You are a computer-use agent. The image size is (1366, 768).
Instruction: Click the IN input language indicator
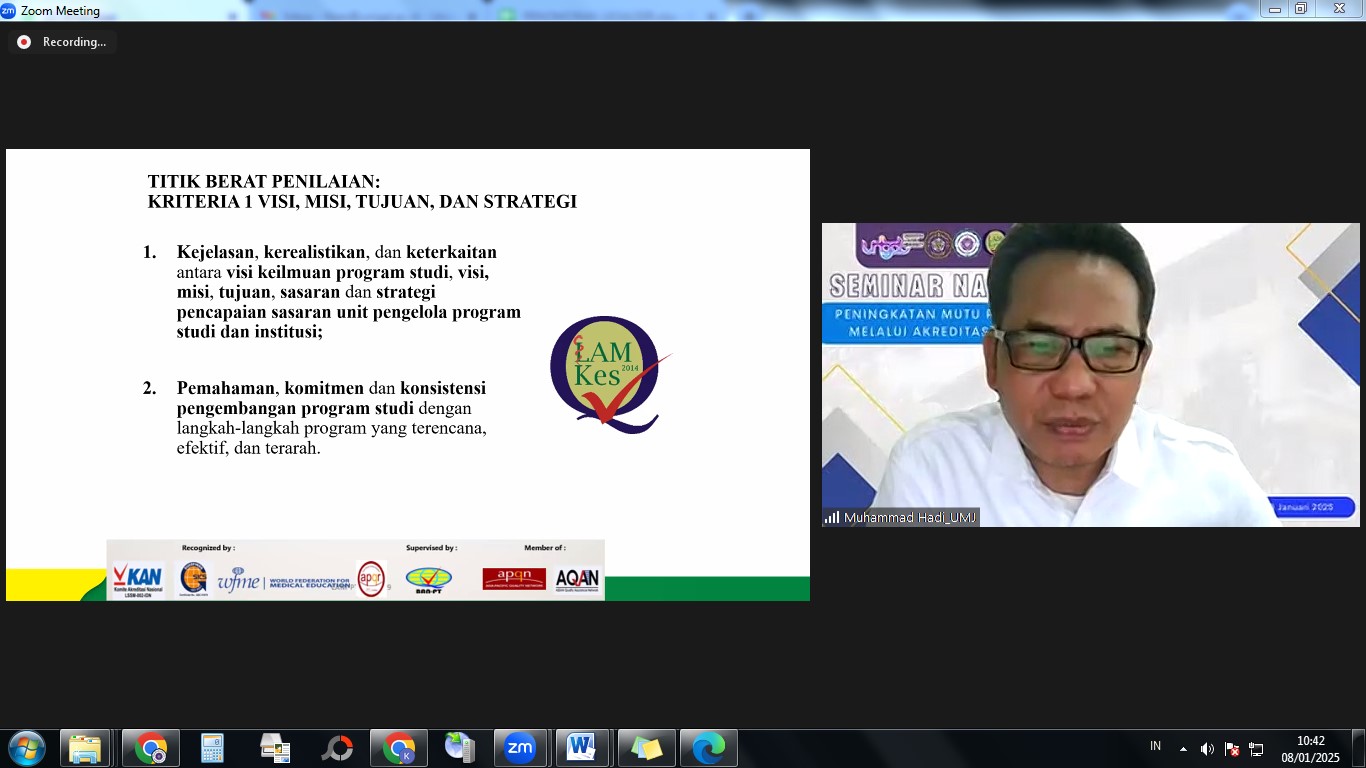[x=1155, y=746]
